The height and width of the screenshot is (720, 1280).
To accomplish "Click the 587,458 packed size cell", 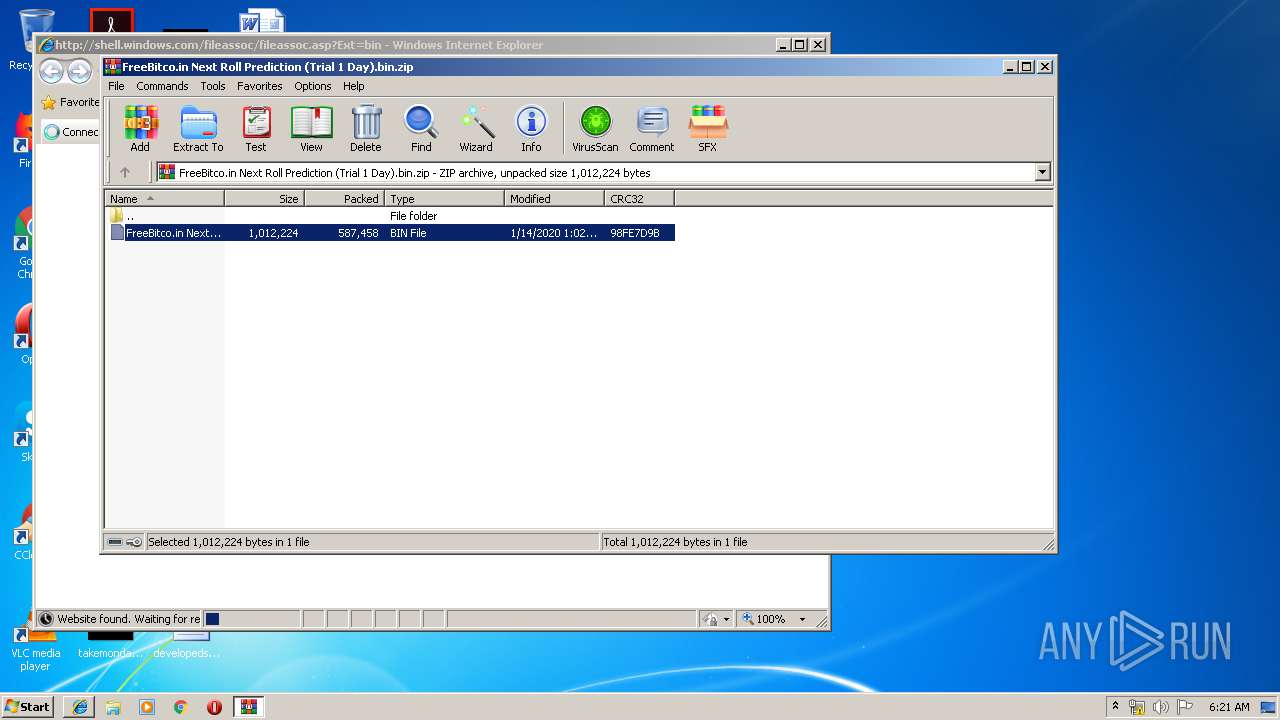I will (358, 233).
